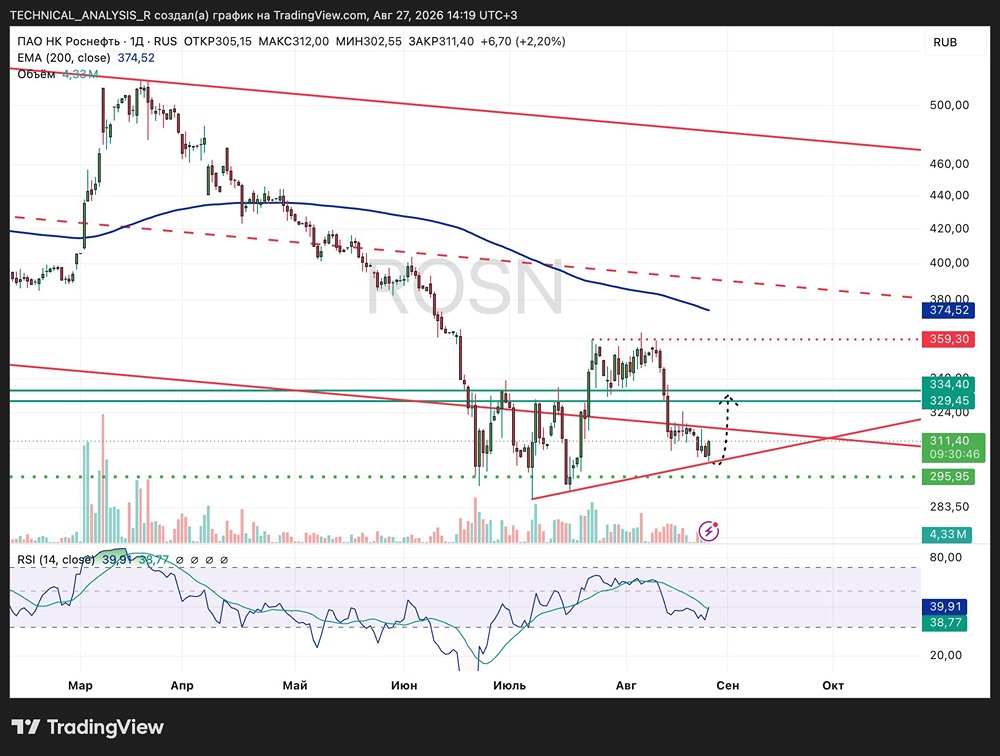Screen dimensions: 1000x756
Task: Click the 500,00 price axis label
Action: click(949, 105)
